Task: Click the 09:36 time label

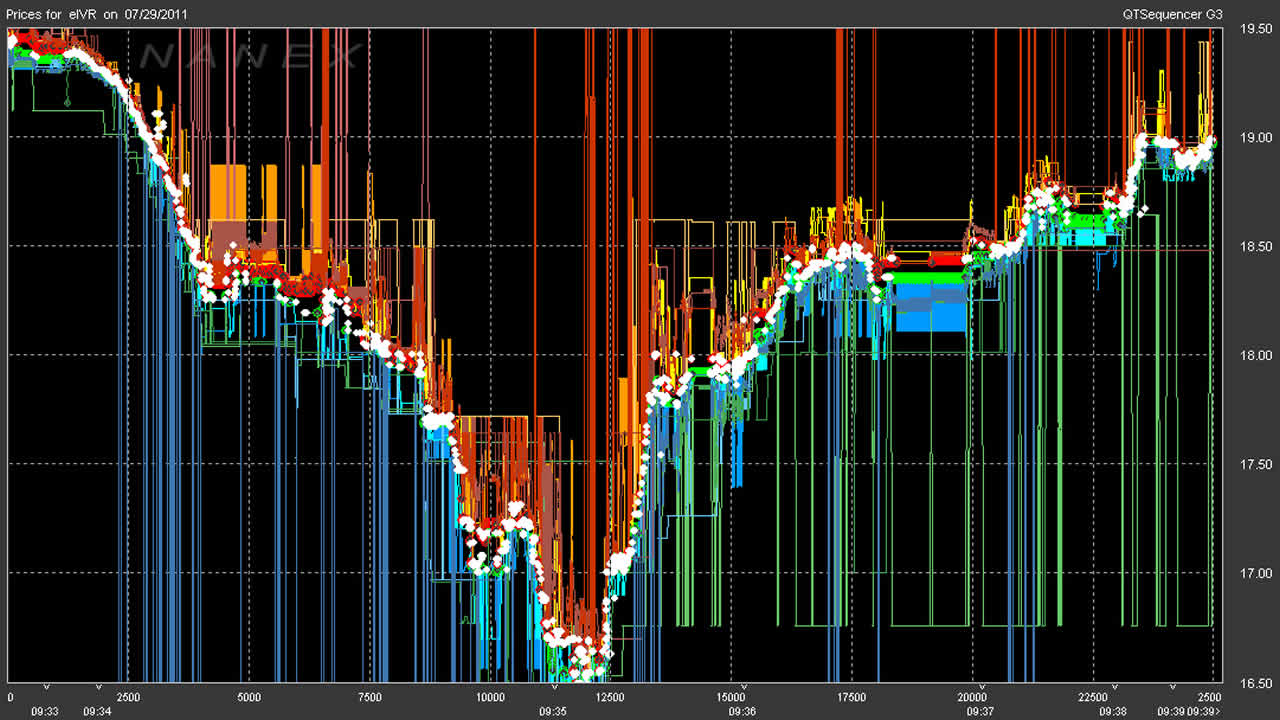Action: (x=742, y=712)
